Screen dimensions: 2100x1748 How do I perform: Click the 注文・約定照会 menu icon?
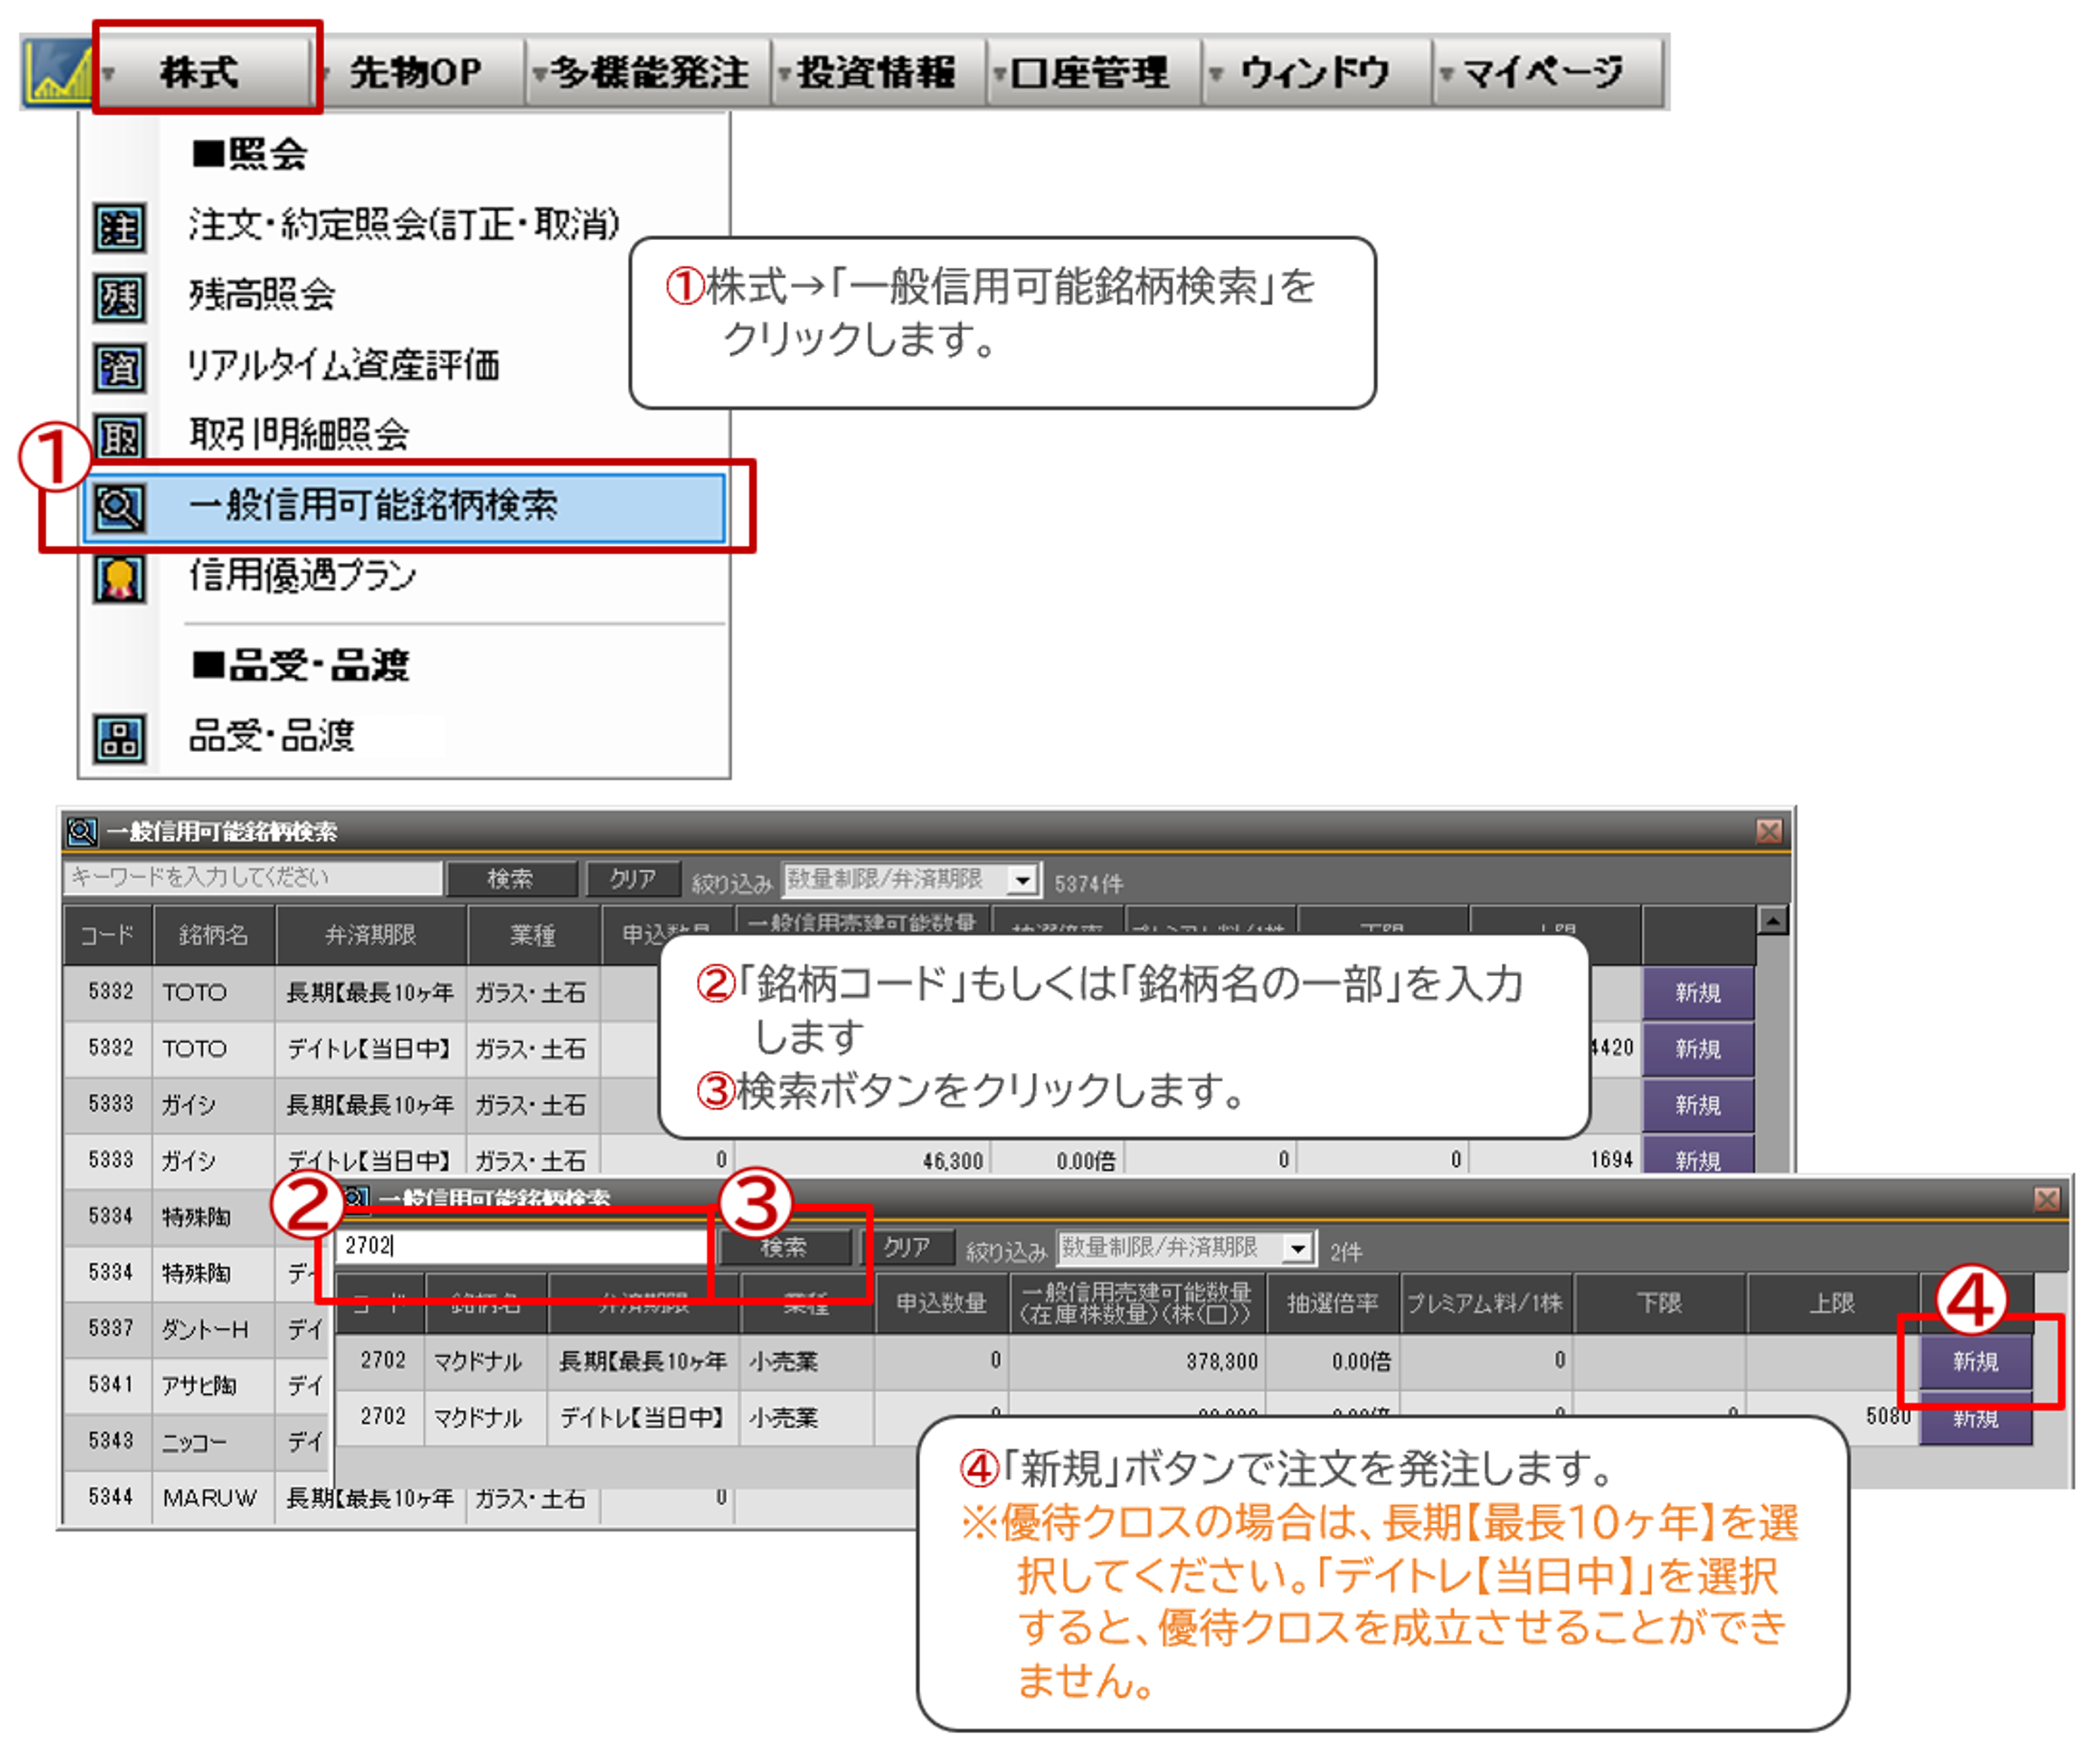pos(119,227)
